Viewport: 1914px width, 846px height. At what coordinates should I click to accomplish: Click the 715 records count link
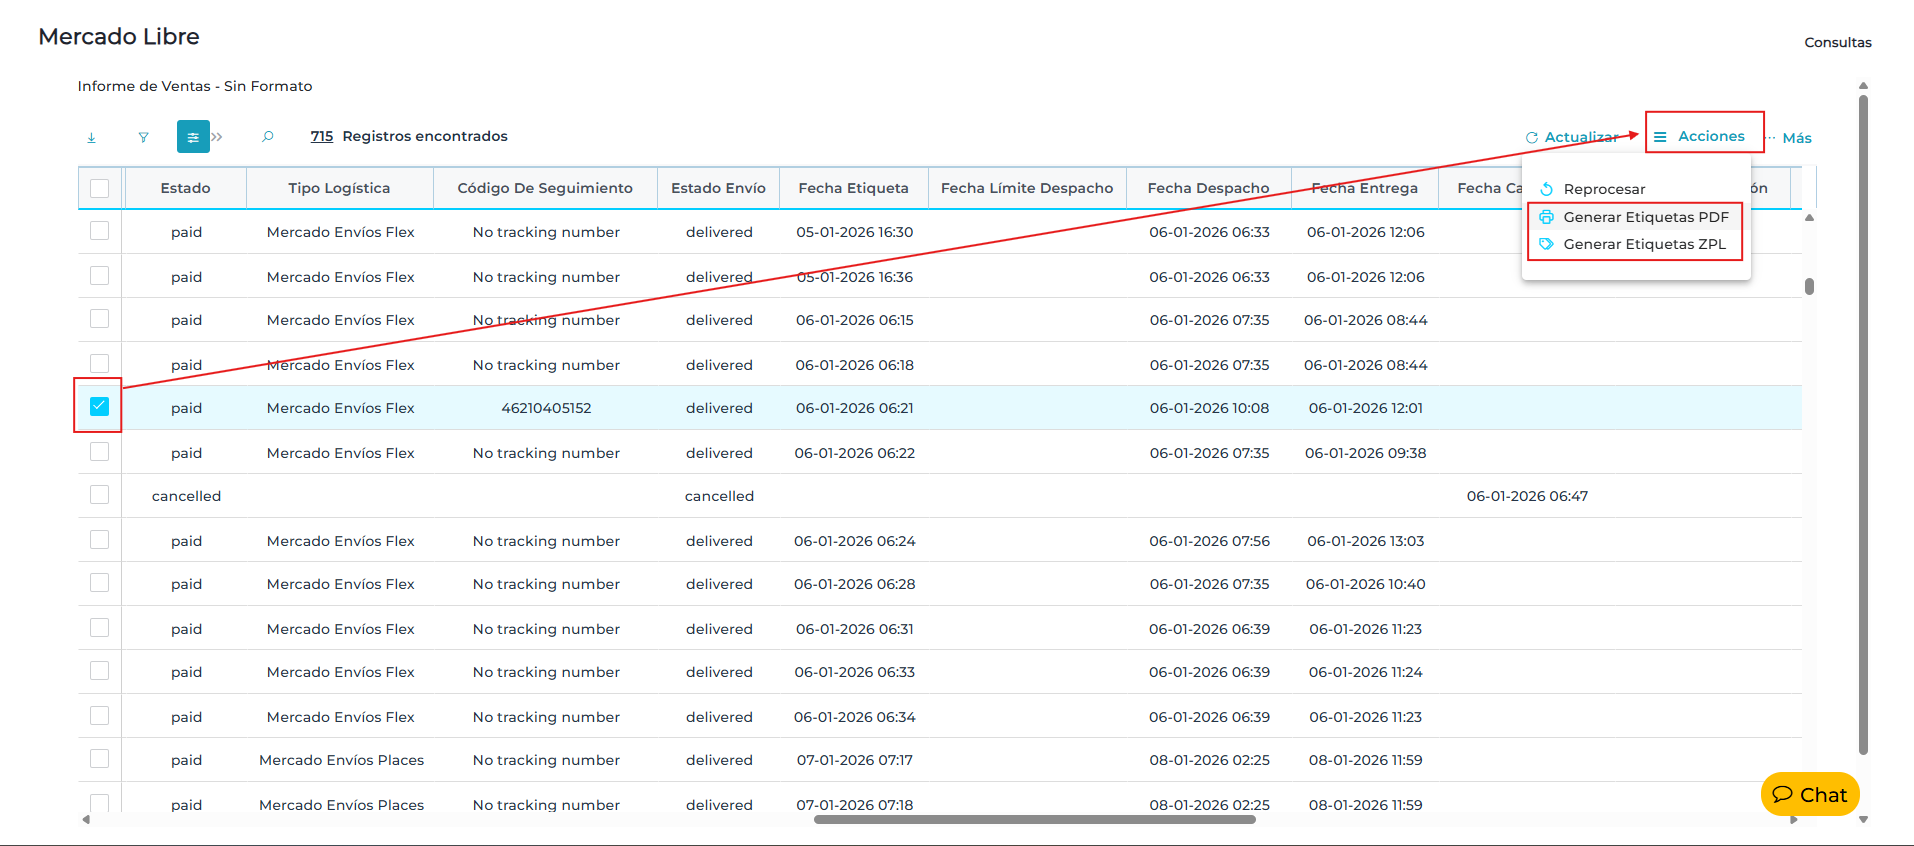(x=321, y=136)
